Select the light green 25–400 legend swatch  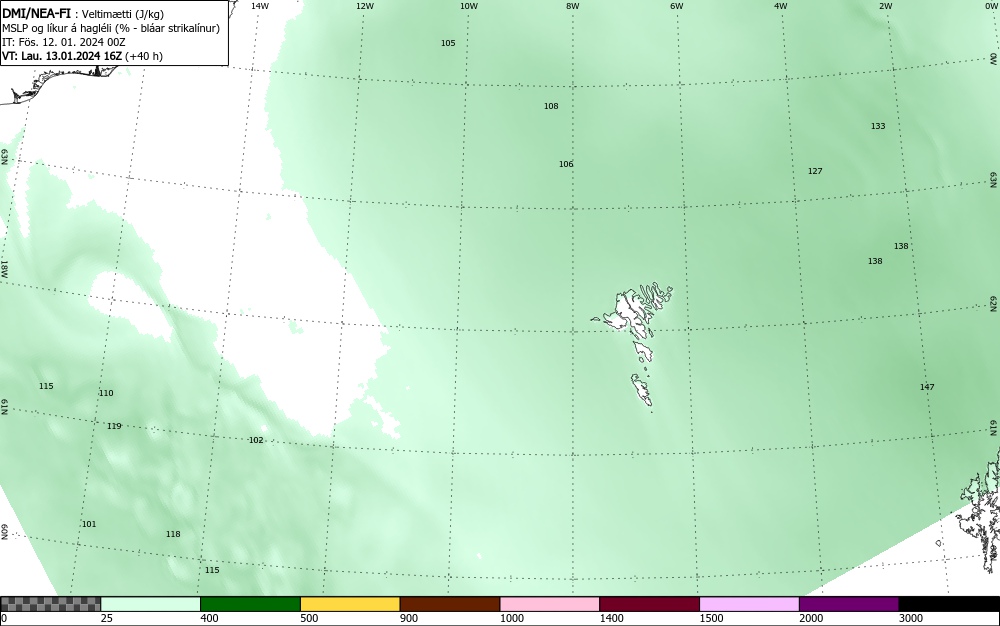tap(151, 604)
